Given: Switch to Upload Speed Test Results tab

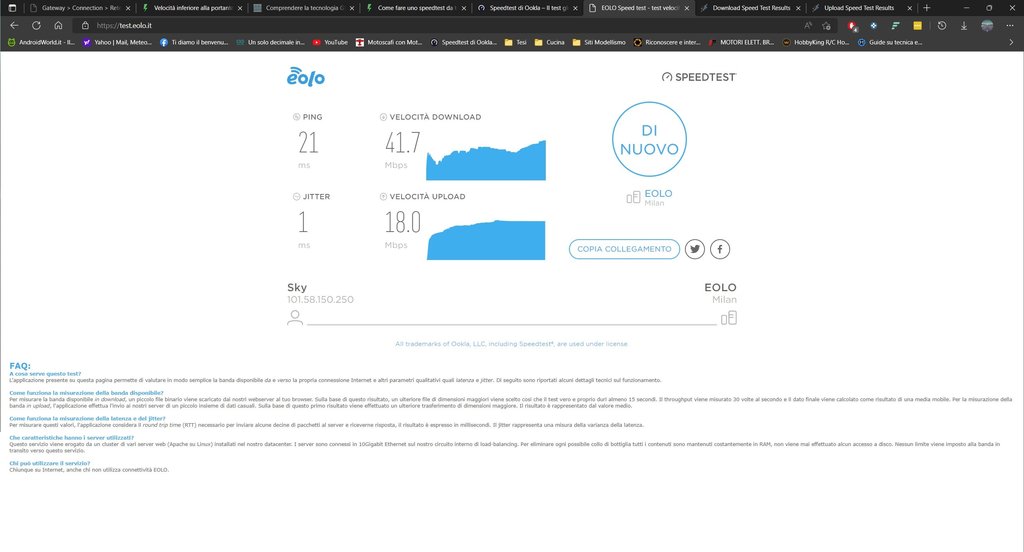Looking at the screenshot, I should [862, 8].
